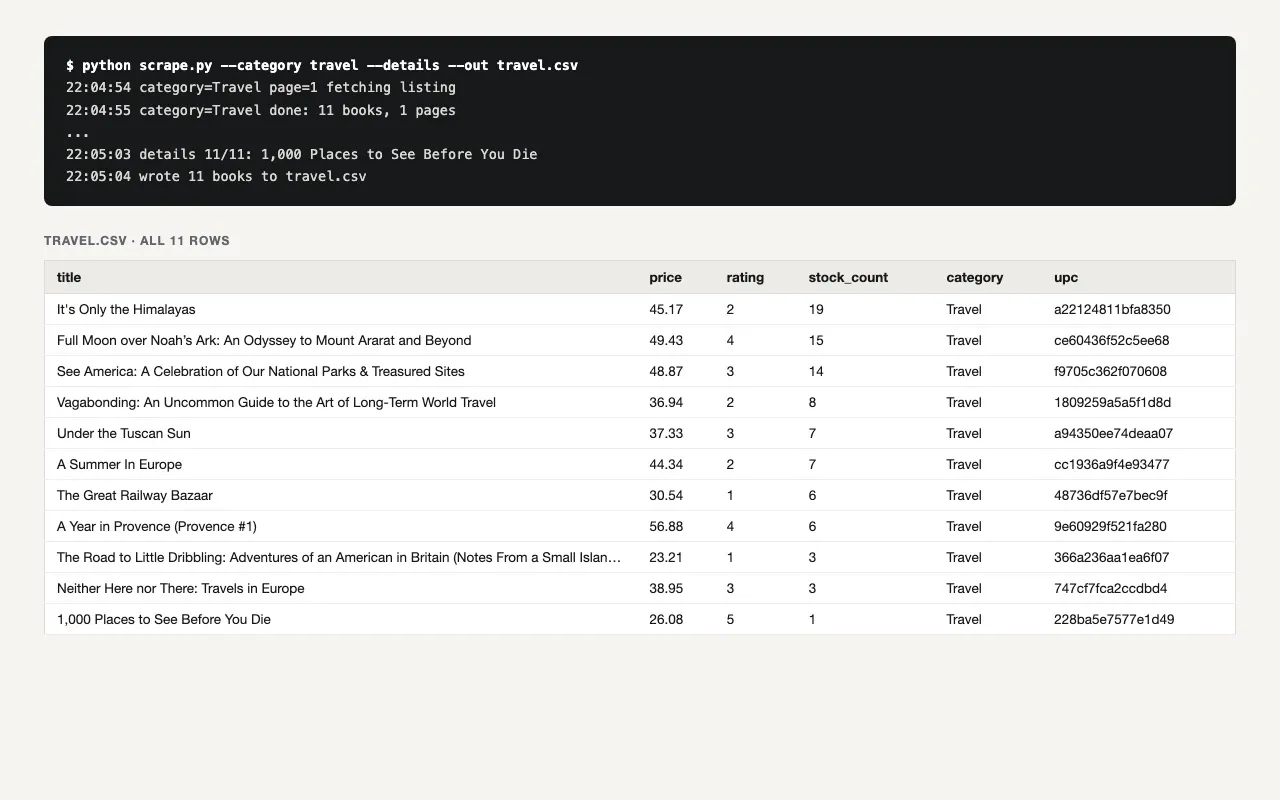This screenshot has height=800, width=1280.
Task: Click the upc 9e60929f521fa280
Action: tap(1110, 526)
